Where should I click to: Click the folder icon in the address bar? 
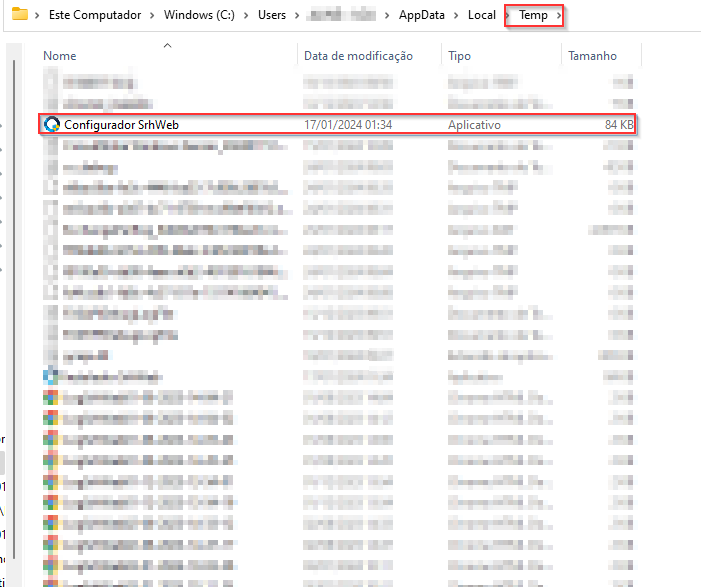coord(19,15)
